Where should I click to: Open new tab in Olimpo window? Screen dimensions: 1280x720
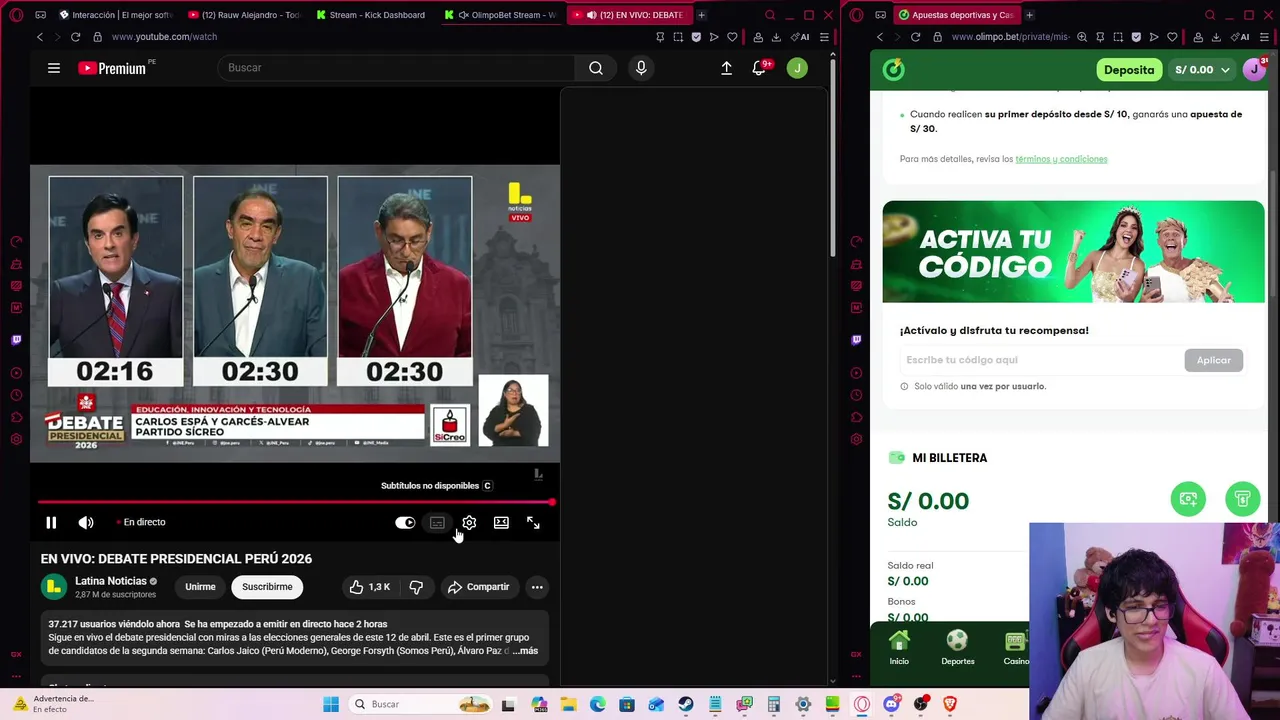(1029, 15)
